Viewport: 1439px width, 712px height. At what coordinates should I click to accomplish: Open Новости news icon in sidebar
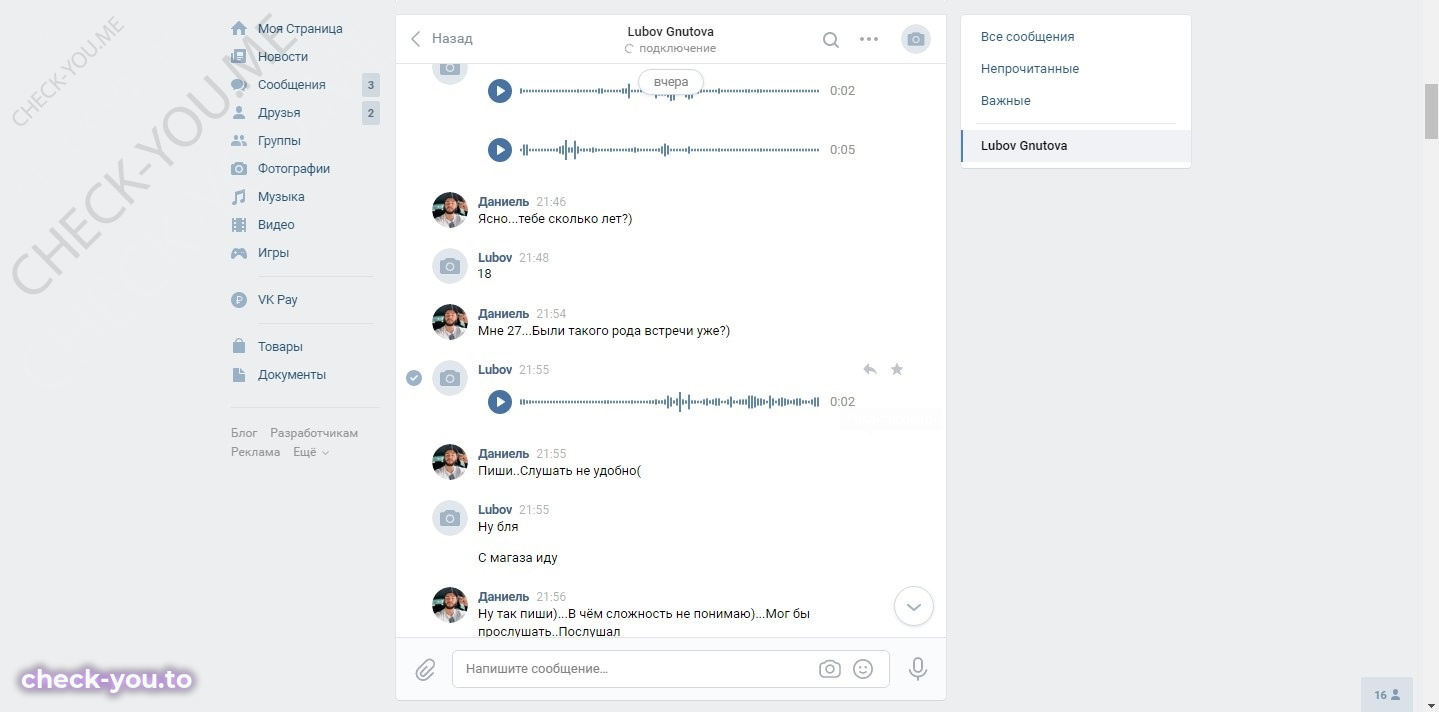pyautogui.click(x=239, y=57)
